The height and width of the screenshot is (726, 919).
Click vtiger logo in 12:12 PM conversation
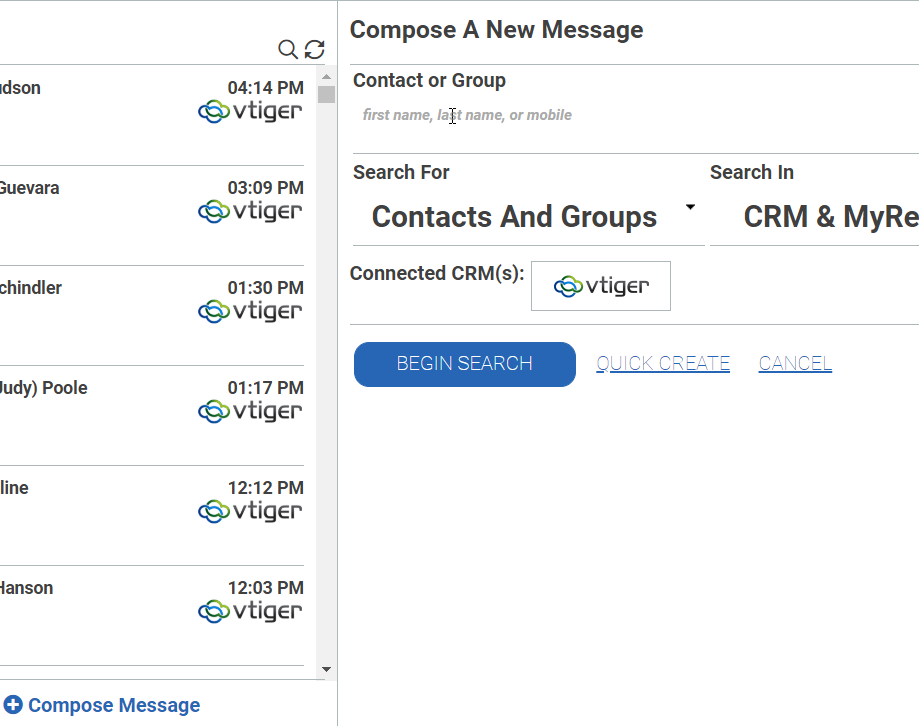250,511
